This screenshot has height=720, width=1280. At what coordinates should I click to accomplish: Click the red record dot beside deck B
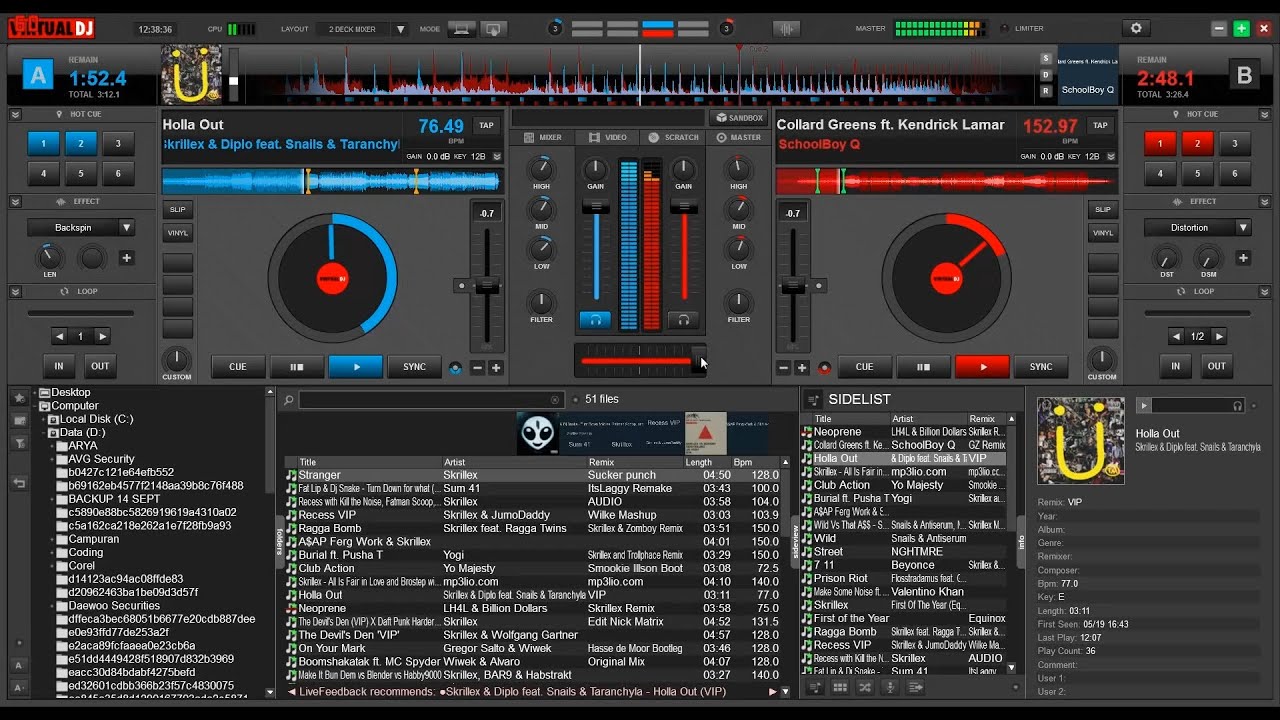tap(825, 368)
